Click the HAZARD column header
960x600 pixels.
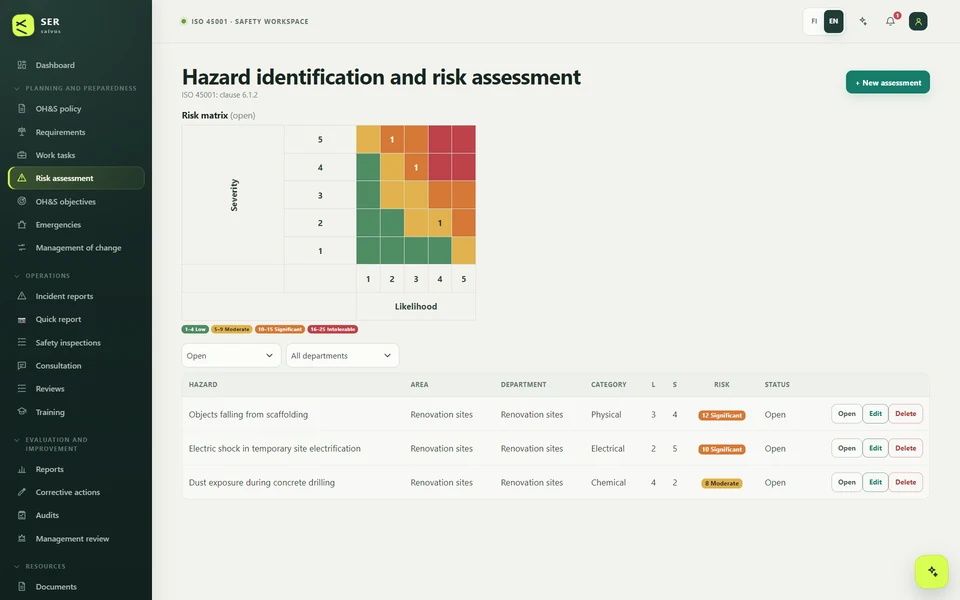tap(203, 384)
